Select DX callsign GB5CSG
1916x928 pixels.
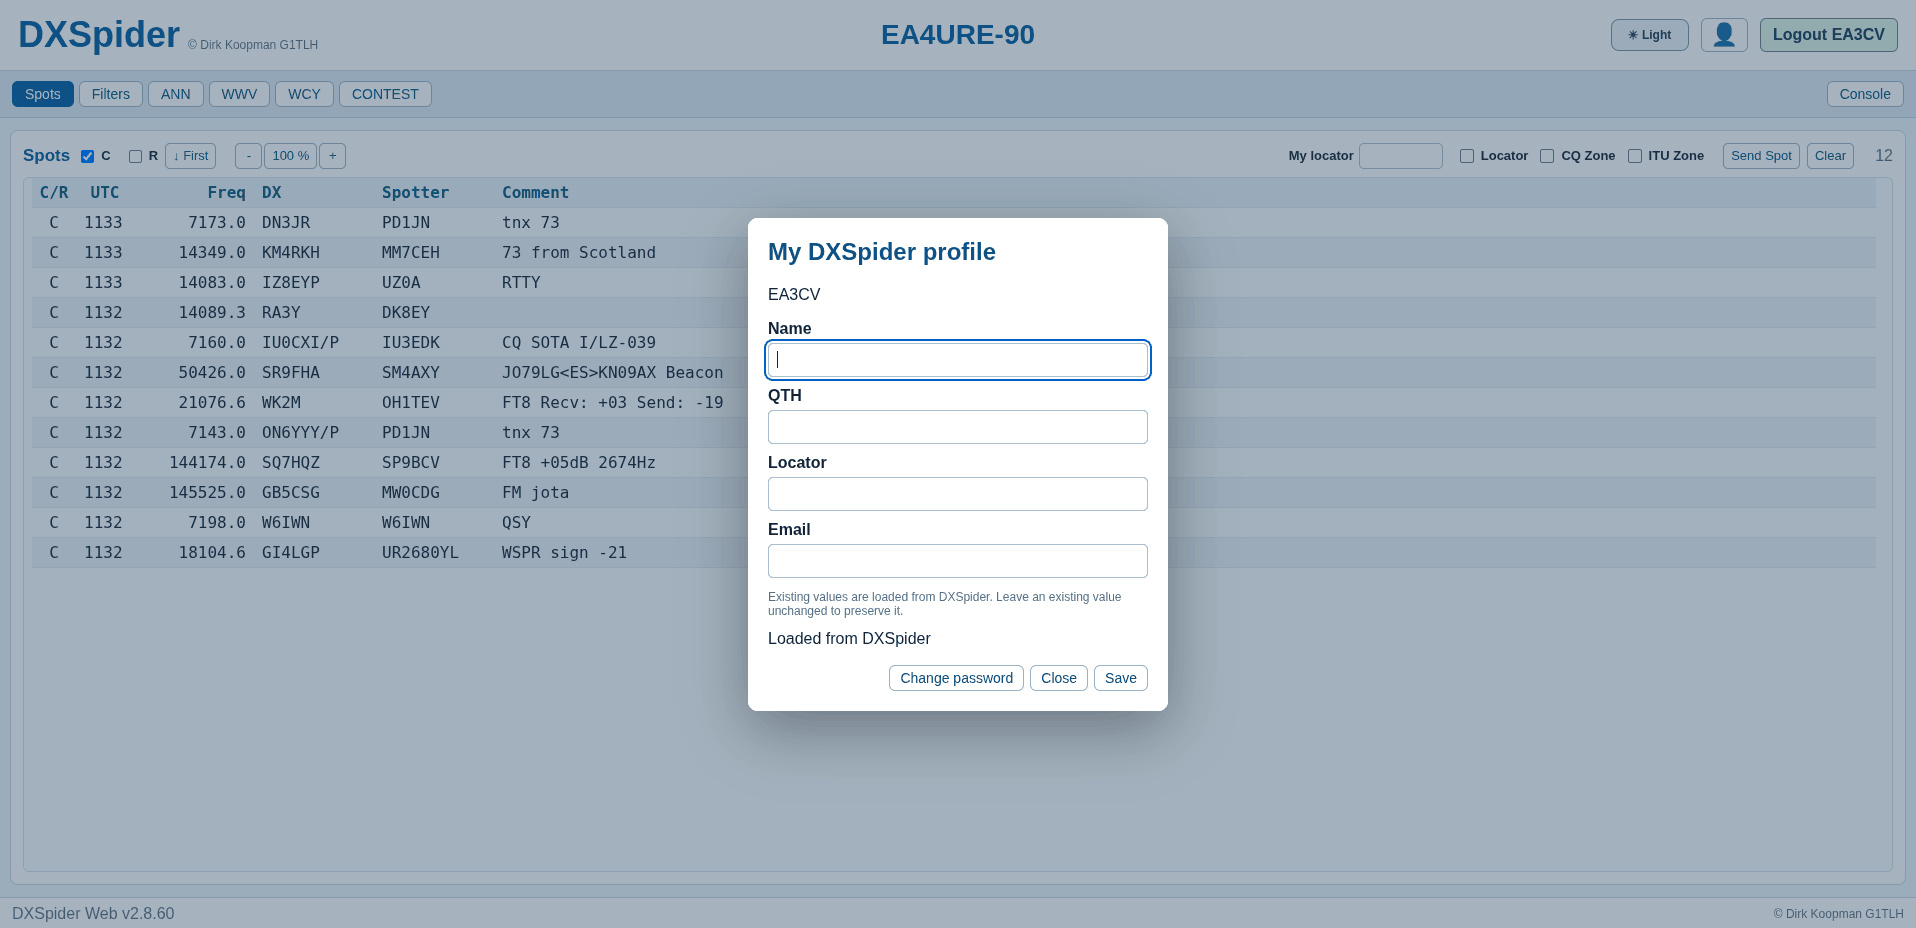point(291,493)
